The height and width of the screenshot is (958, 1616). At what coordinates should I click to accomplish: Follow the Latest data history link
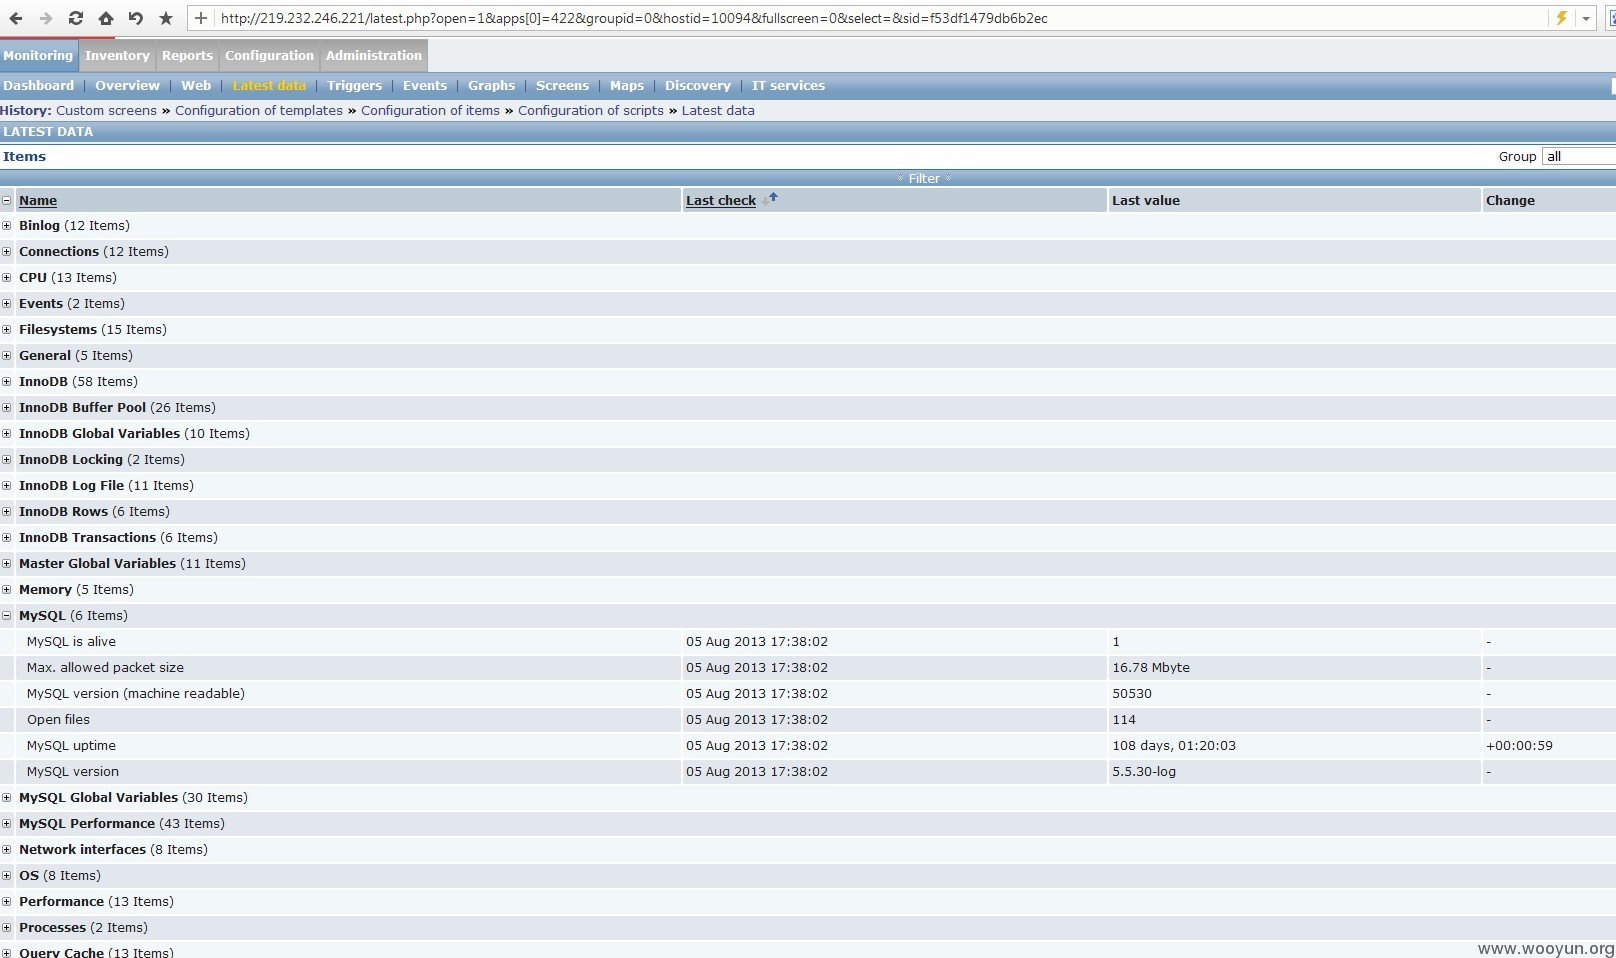(x=718, y=110)
